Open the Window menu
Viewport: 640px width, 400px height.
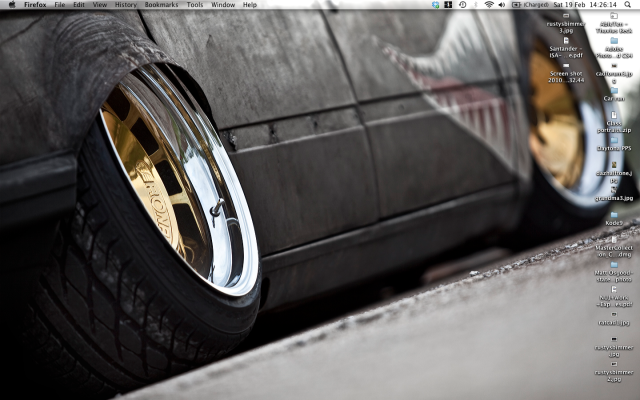[x=223, y=4]
